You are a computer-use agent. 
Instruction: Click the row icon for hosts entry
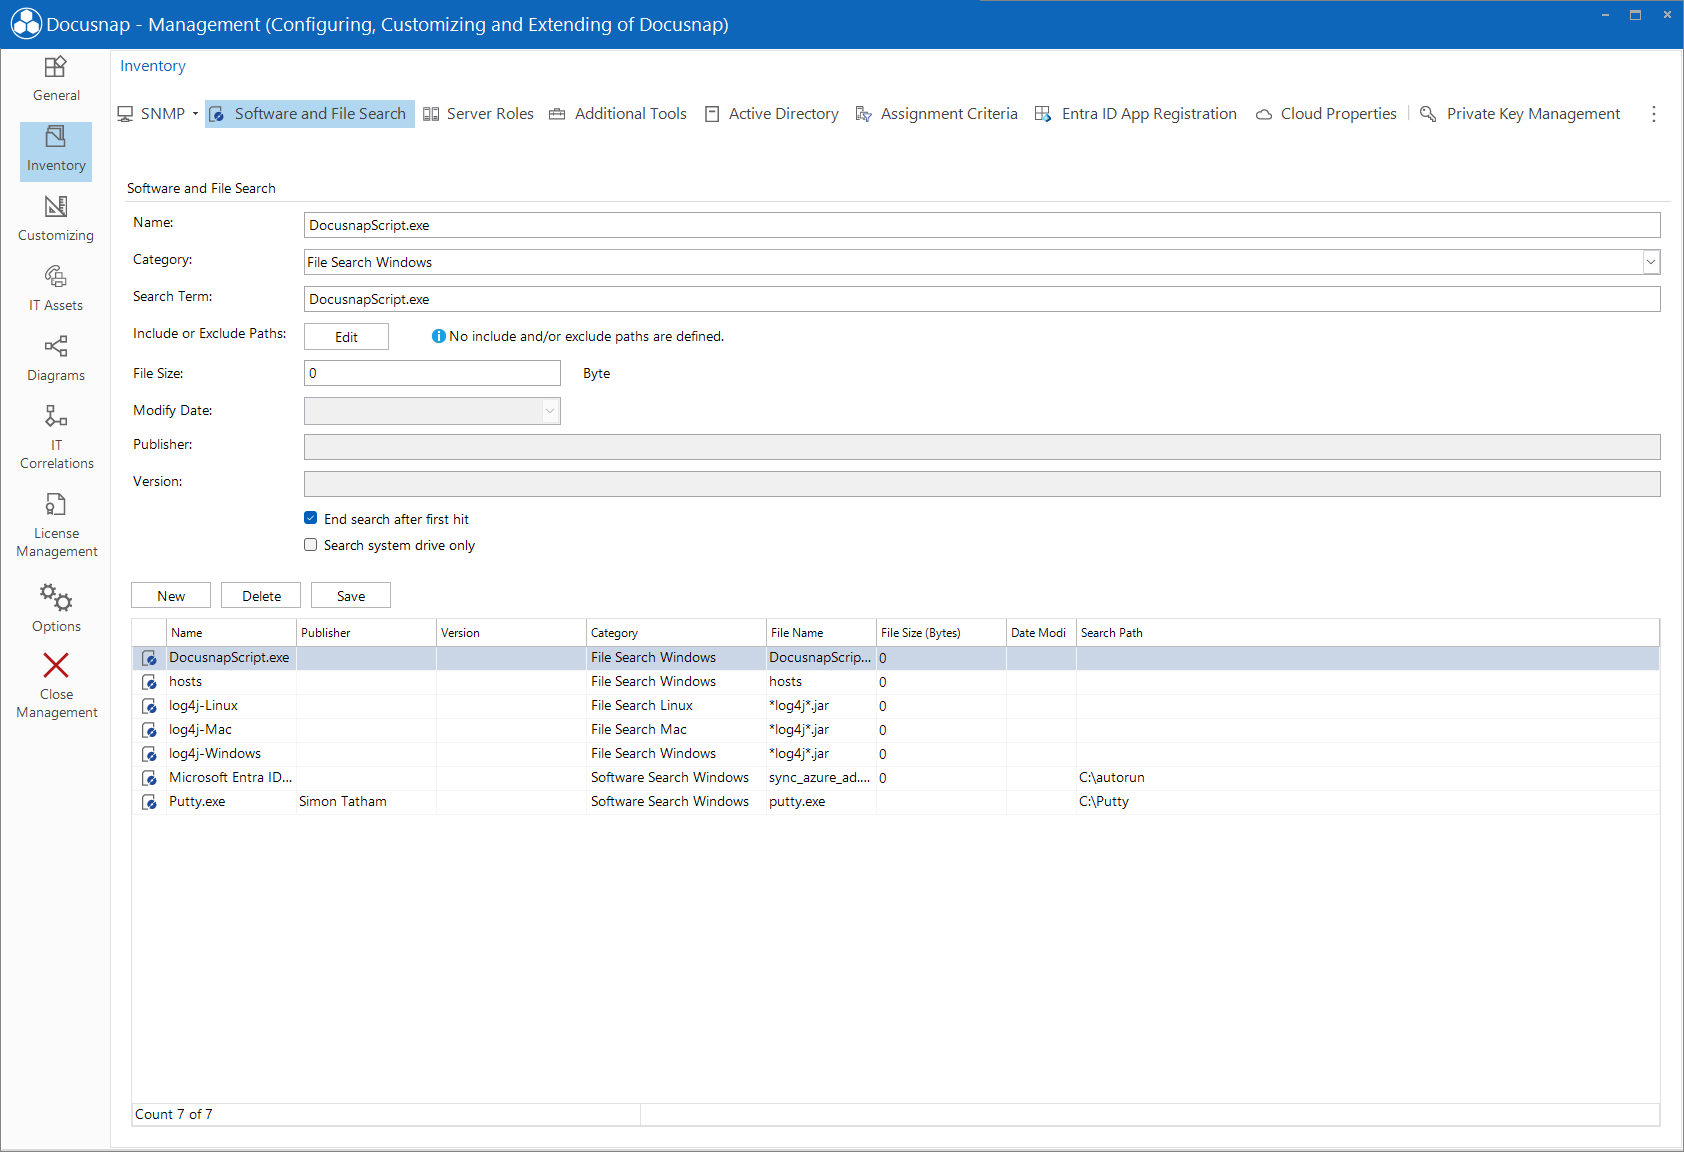pyautogui.click(x=149, y=682)
